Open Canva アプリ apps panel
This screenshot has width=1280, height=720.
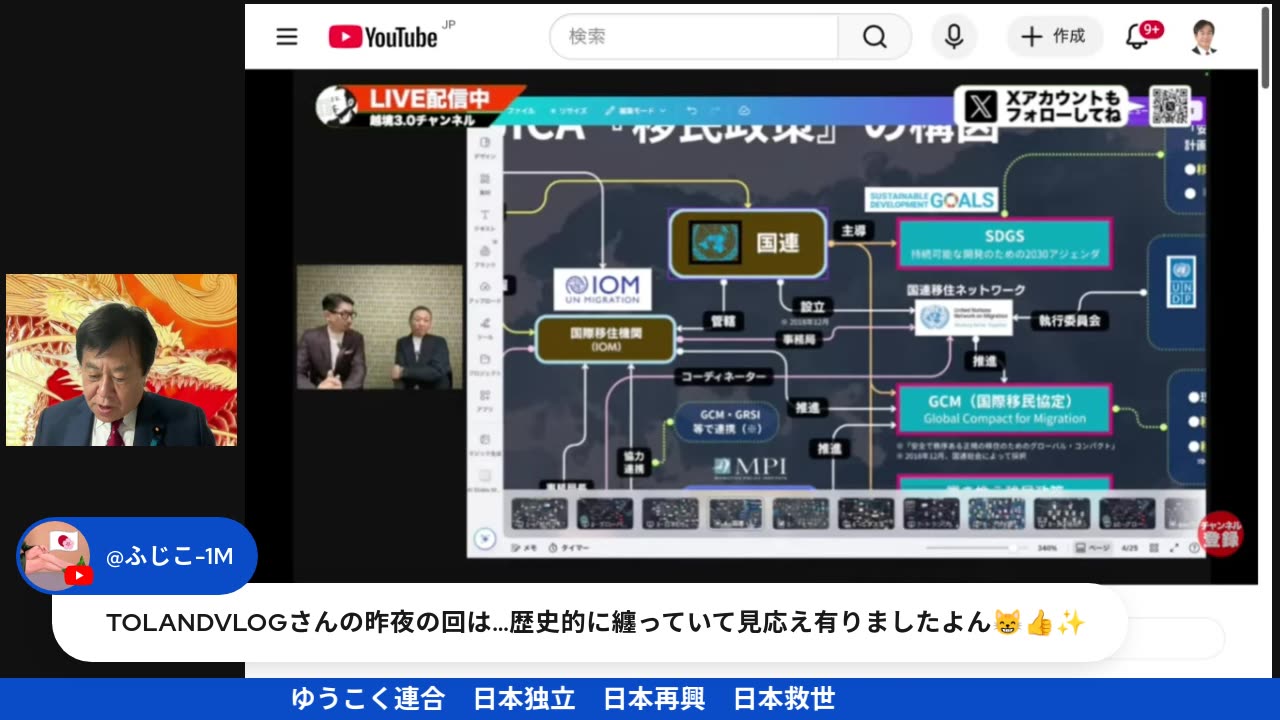coord(485,400)
